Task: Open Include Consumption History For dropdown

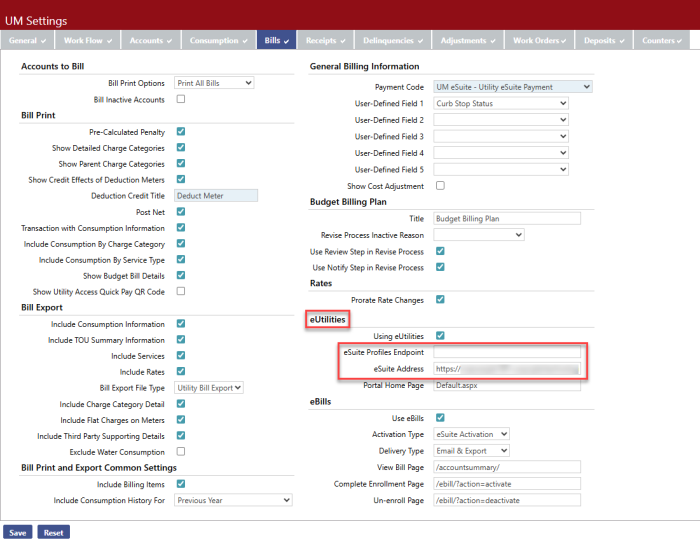Action: click(233, 500)
